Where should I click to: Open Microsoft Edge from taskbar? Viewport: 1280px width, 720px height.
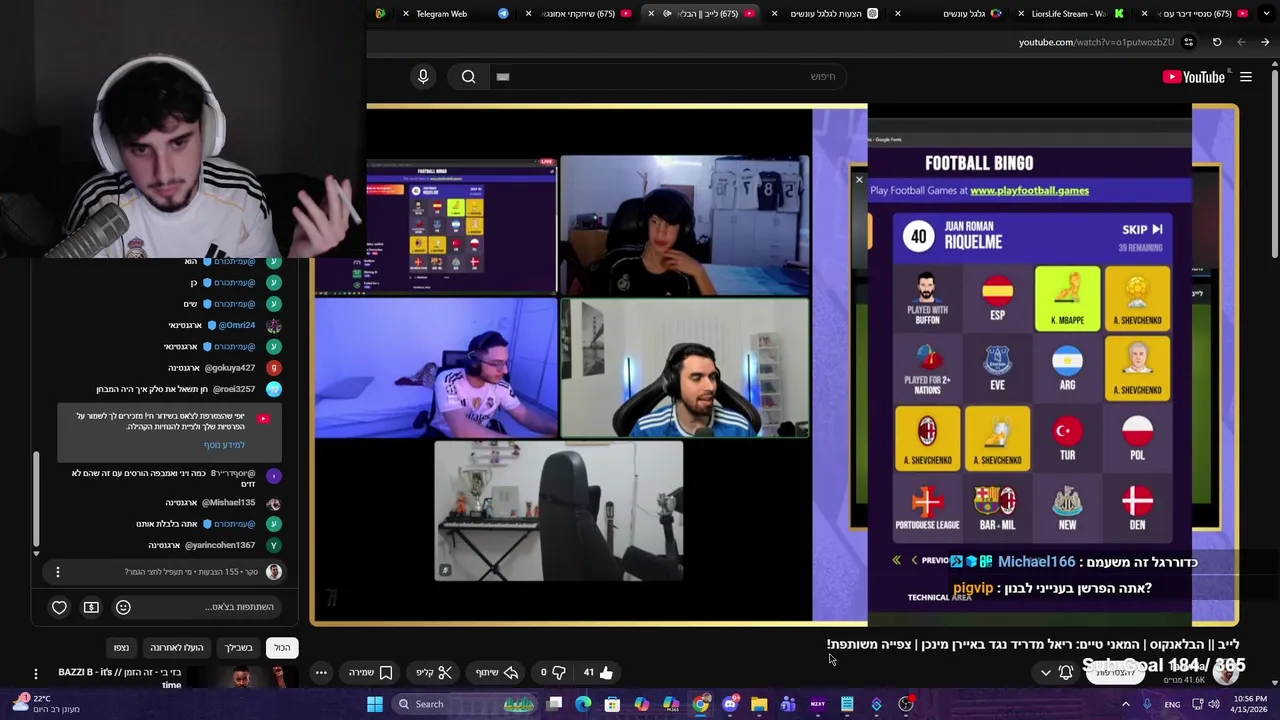tap(583, 704)
